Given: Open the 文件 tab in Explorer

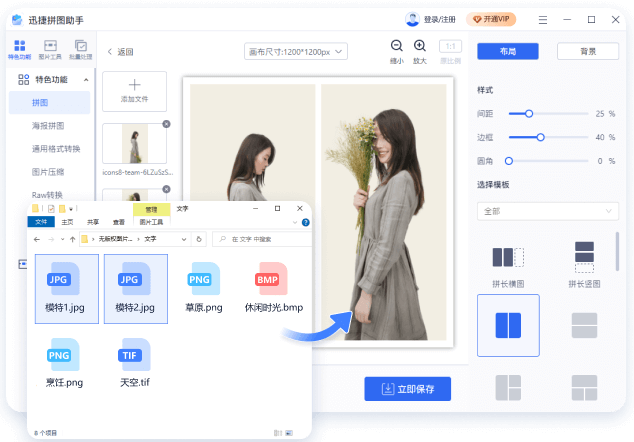Looking at the screenshot, I should (41, 222).
